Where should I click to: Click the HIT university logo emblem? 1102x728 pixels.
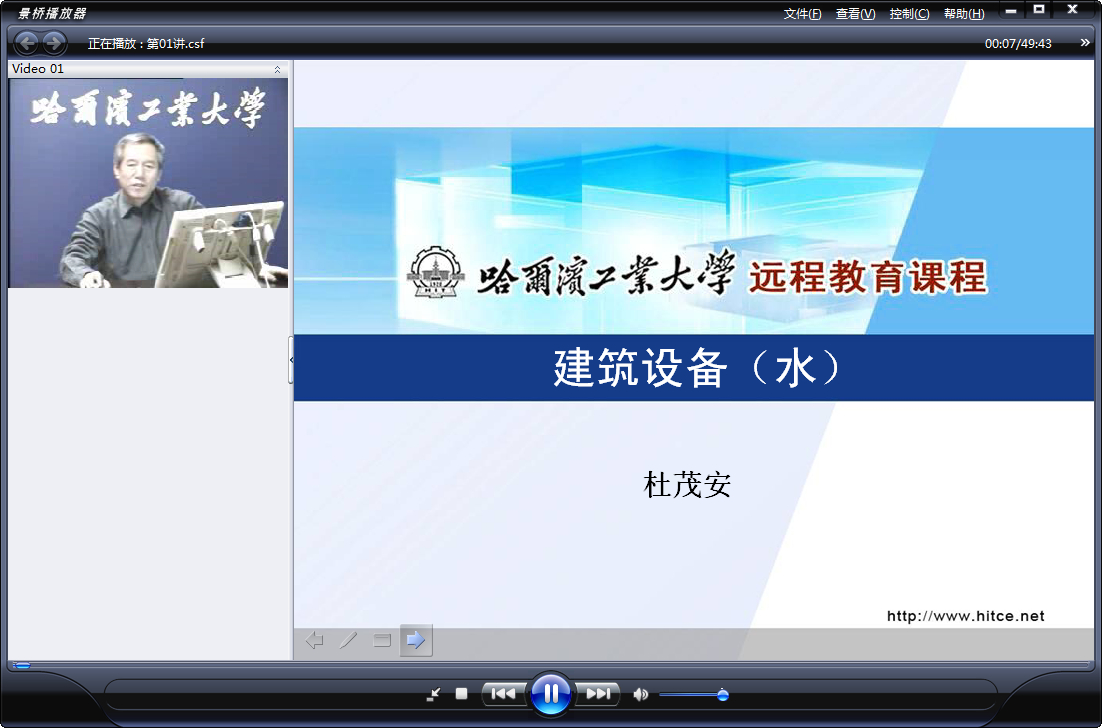[437, 273]
